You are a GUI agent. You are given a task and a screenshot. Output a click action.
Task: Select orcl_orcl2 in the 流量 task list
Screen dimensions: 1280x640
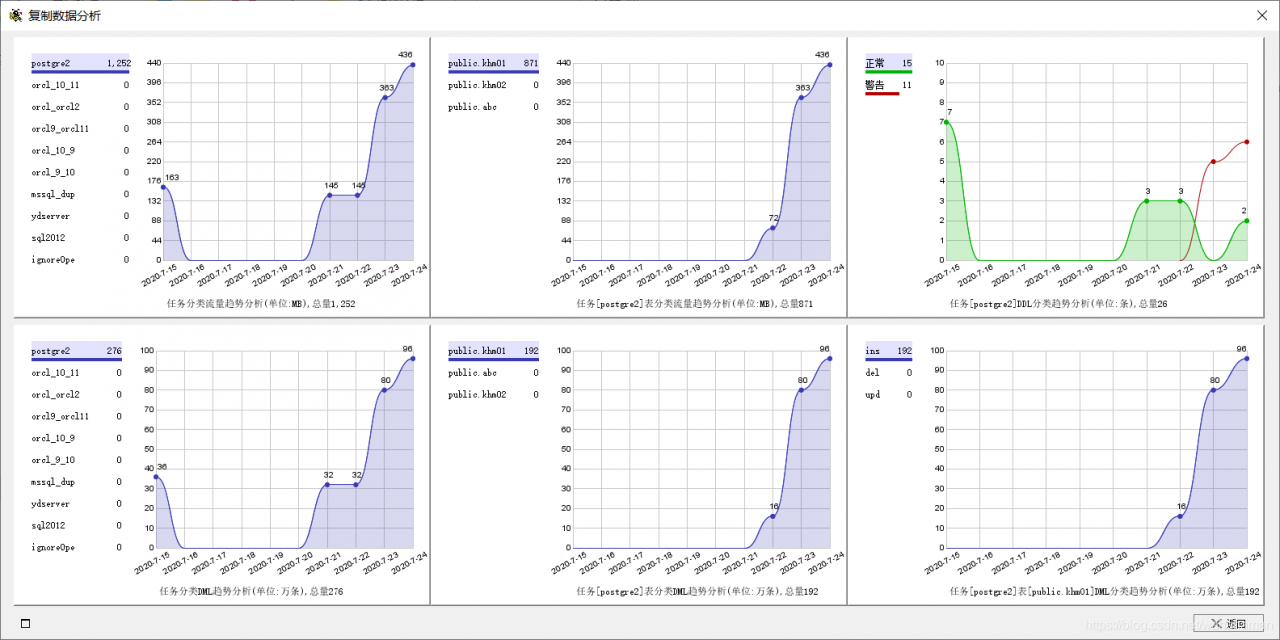tap(81, 107)
